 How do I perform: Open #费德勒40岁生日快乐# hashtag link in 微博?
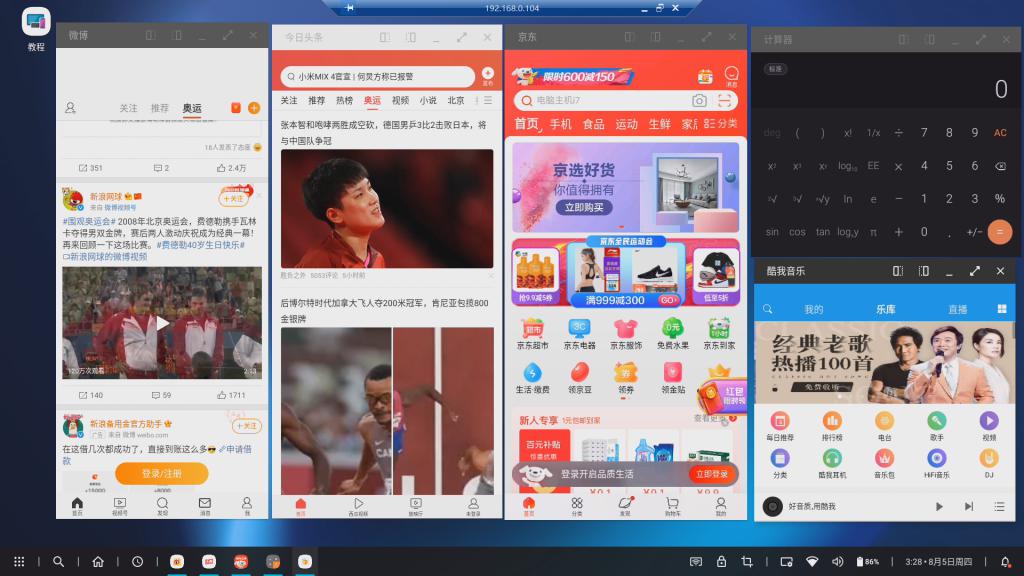coord(200,245)
